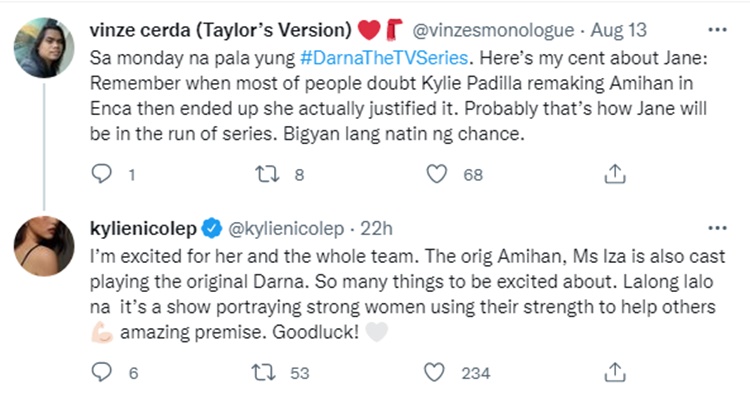Visit the @vinzesmonologue handle
This screenshot has height=398, width=750.
(493, 30)
